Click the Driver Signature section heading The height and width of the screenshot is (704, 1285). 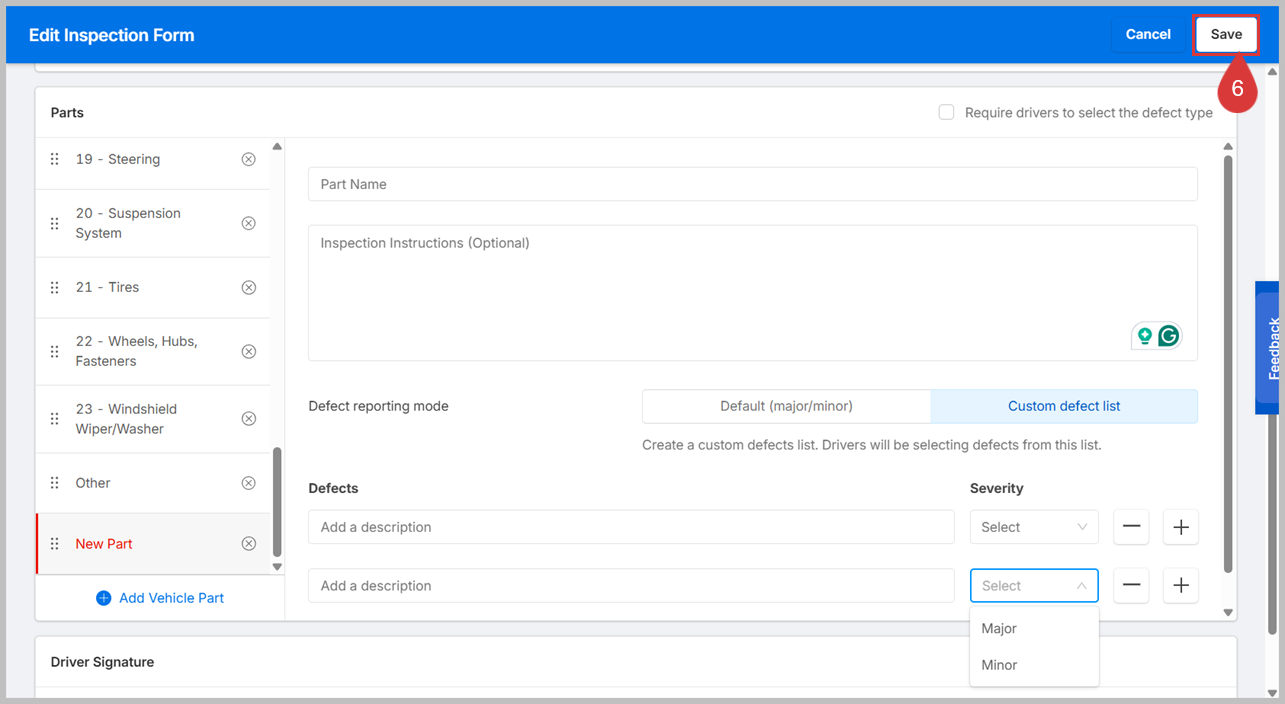(102, 662)
